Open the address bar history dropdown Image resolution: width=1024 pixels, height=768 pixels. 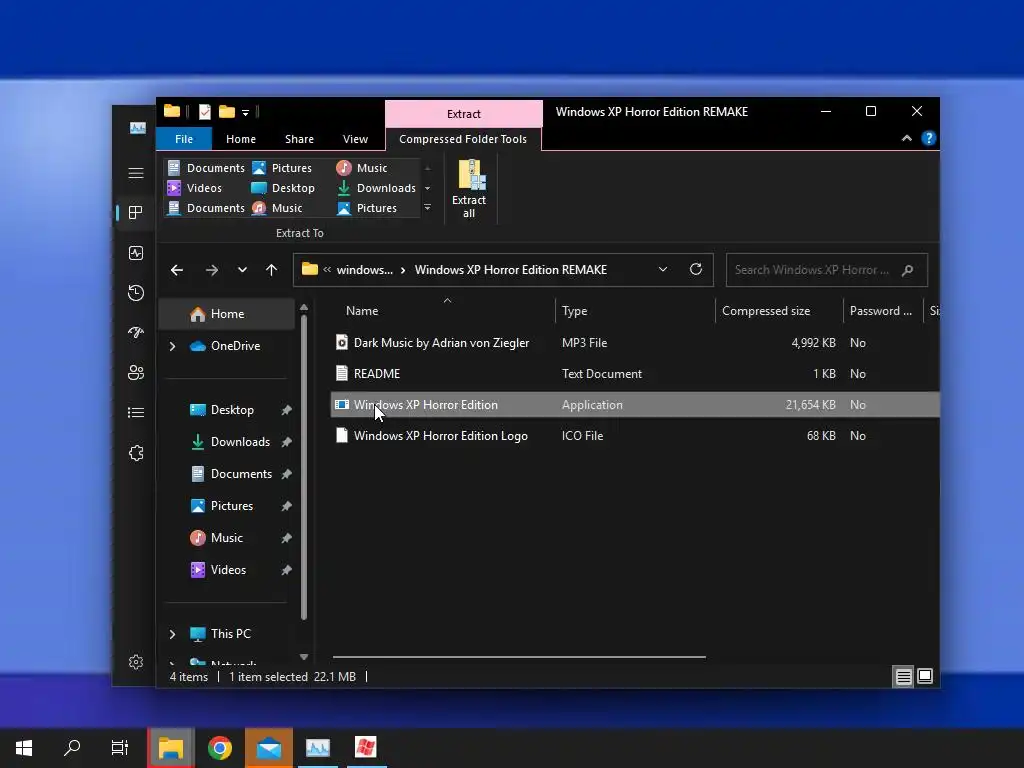pos(663,269)
